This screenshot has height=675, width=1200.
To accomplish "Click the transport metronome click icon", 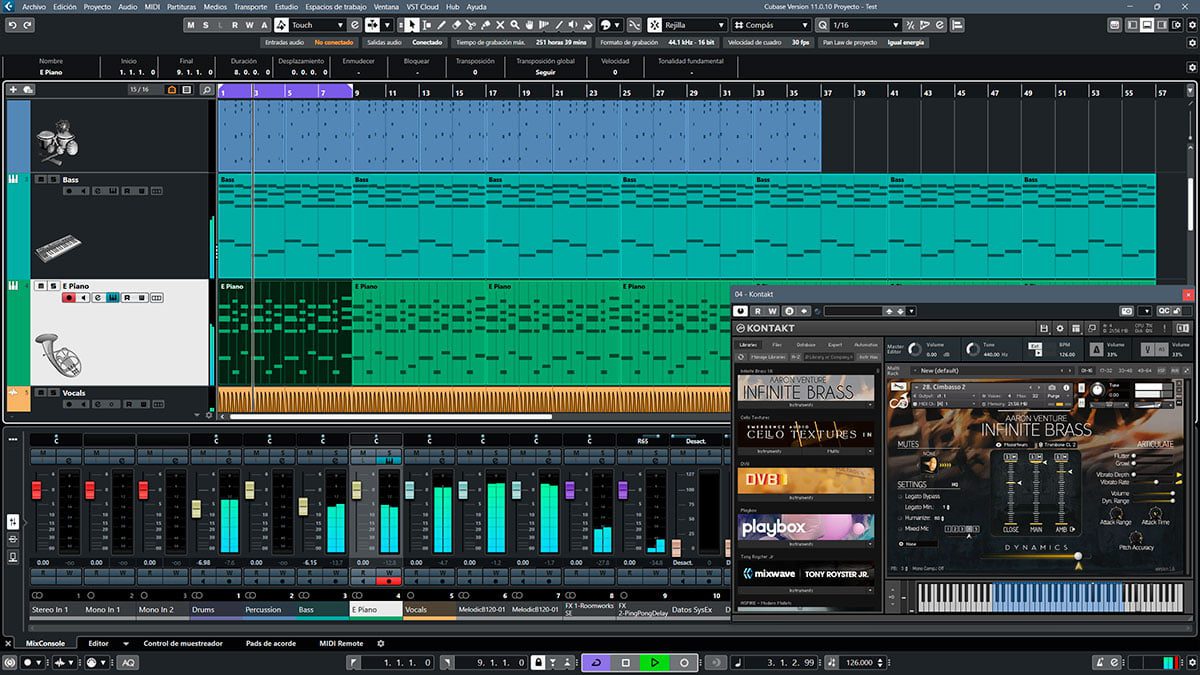I will pos(1101,662).
